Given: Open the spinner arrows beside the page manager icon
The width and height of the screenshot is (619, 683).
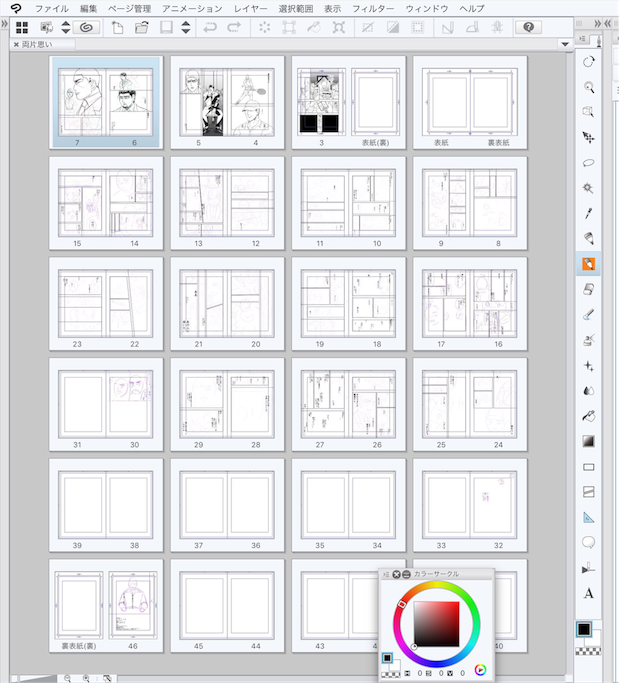Looking at the screenshot, I should click(65, 27).
